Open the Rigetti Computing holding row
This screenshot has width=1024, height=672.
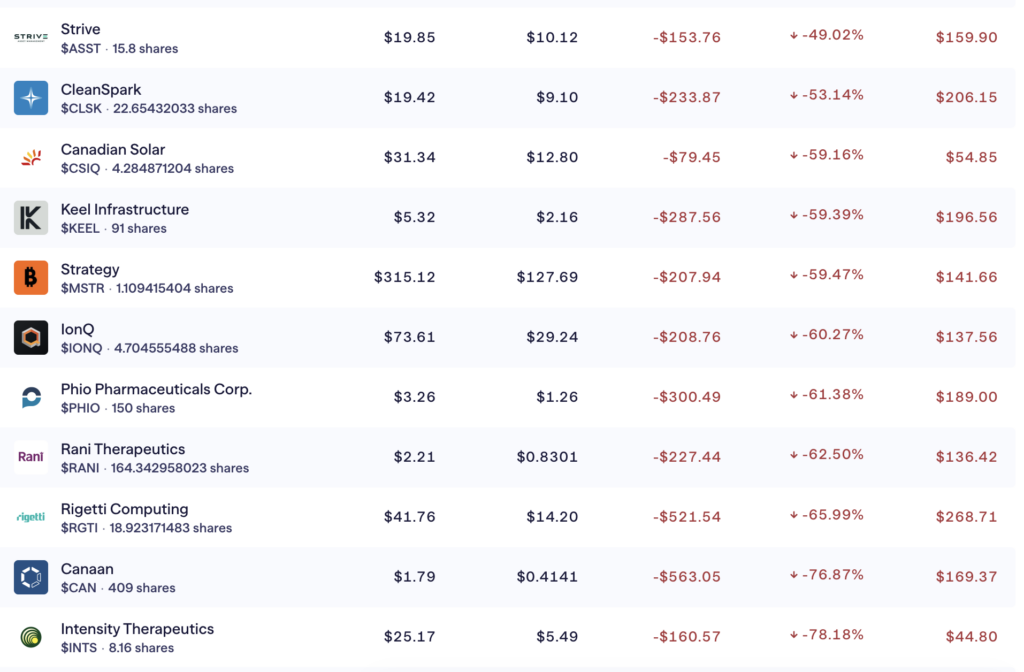(124, 509)
